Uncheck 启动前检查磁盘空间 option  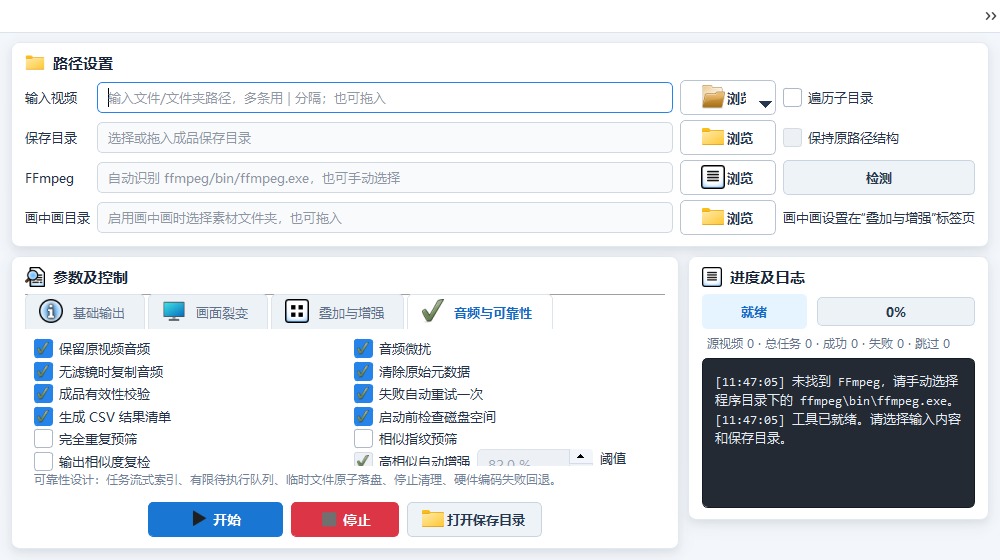(363, 416)
